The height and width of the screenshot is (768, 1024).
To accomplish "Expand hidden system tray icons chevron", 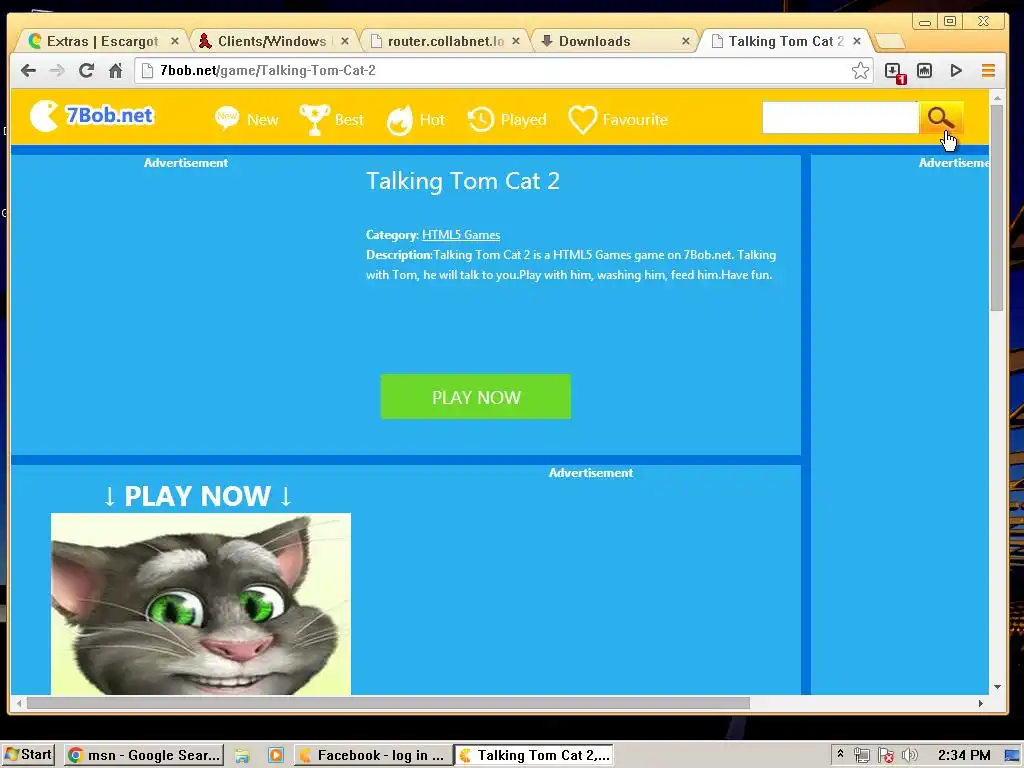I will [x=840, y=754].
